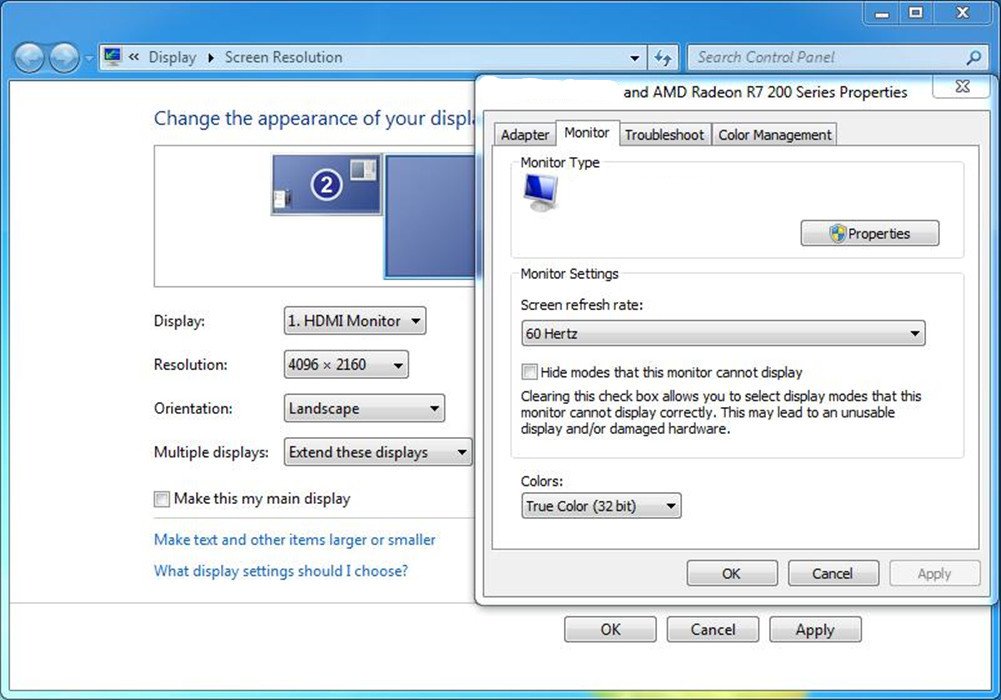Screen dimensions: 1001x700
Task: Click the refresh icon beside address bar
Action: pos(662,58)
